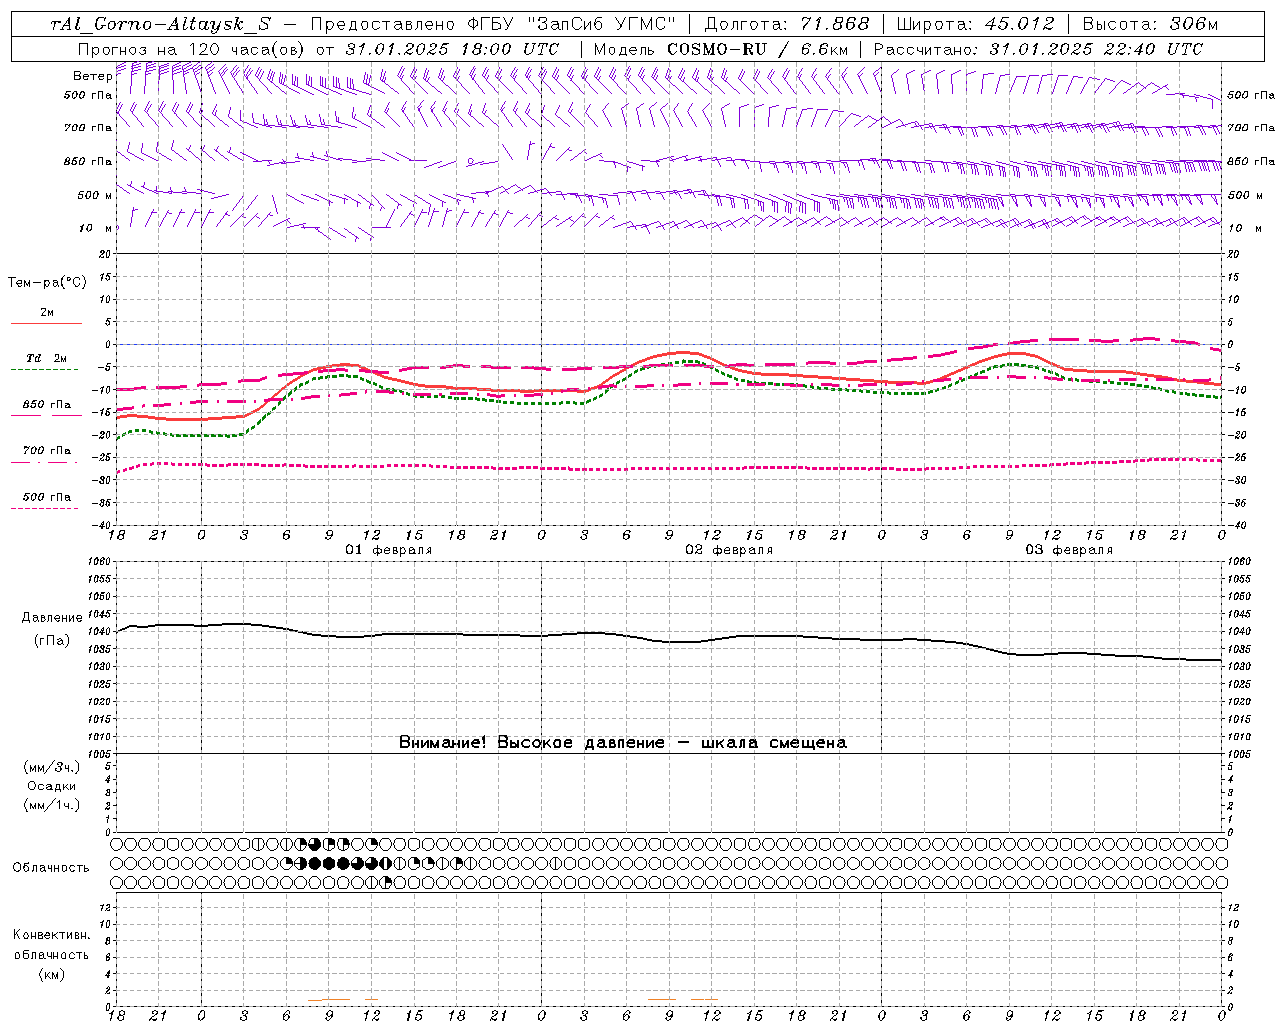Click the 500 м wind level label on left

(95, 195)
